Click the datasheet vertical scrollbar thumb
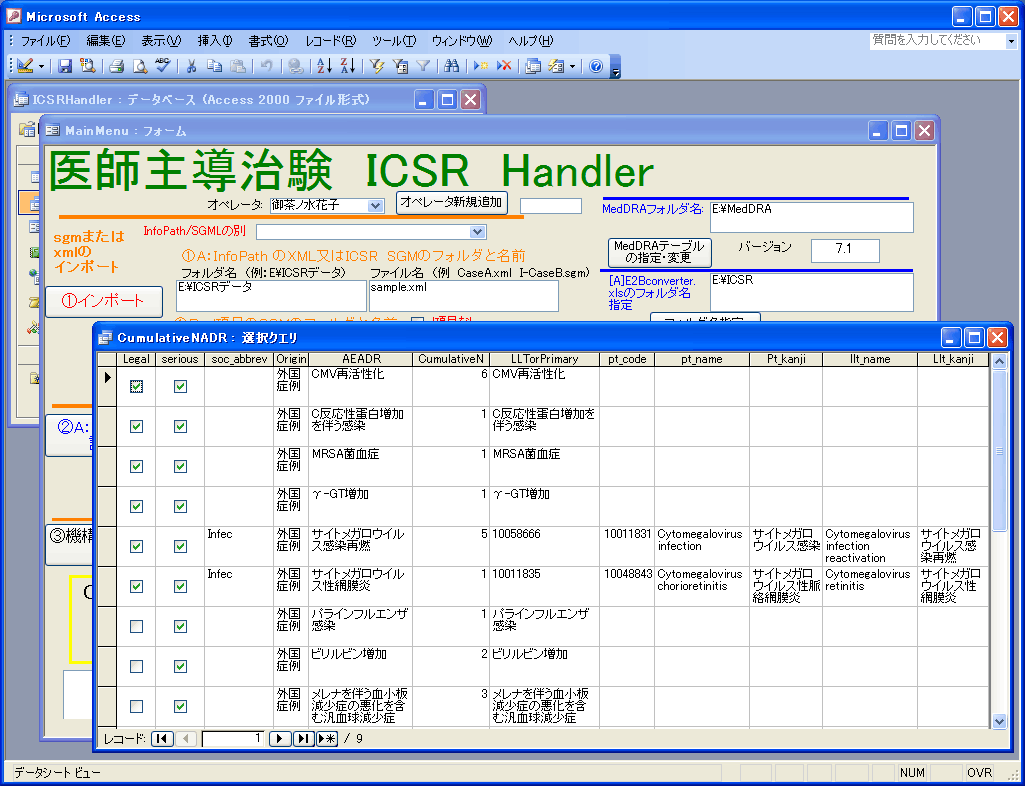Viewport: 1025px width, 786px height. point(999,451)
